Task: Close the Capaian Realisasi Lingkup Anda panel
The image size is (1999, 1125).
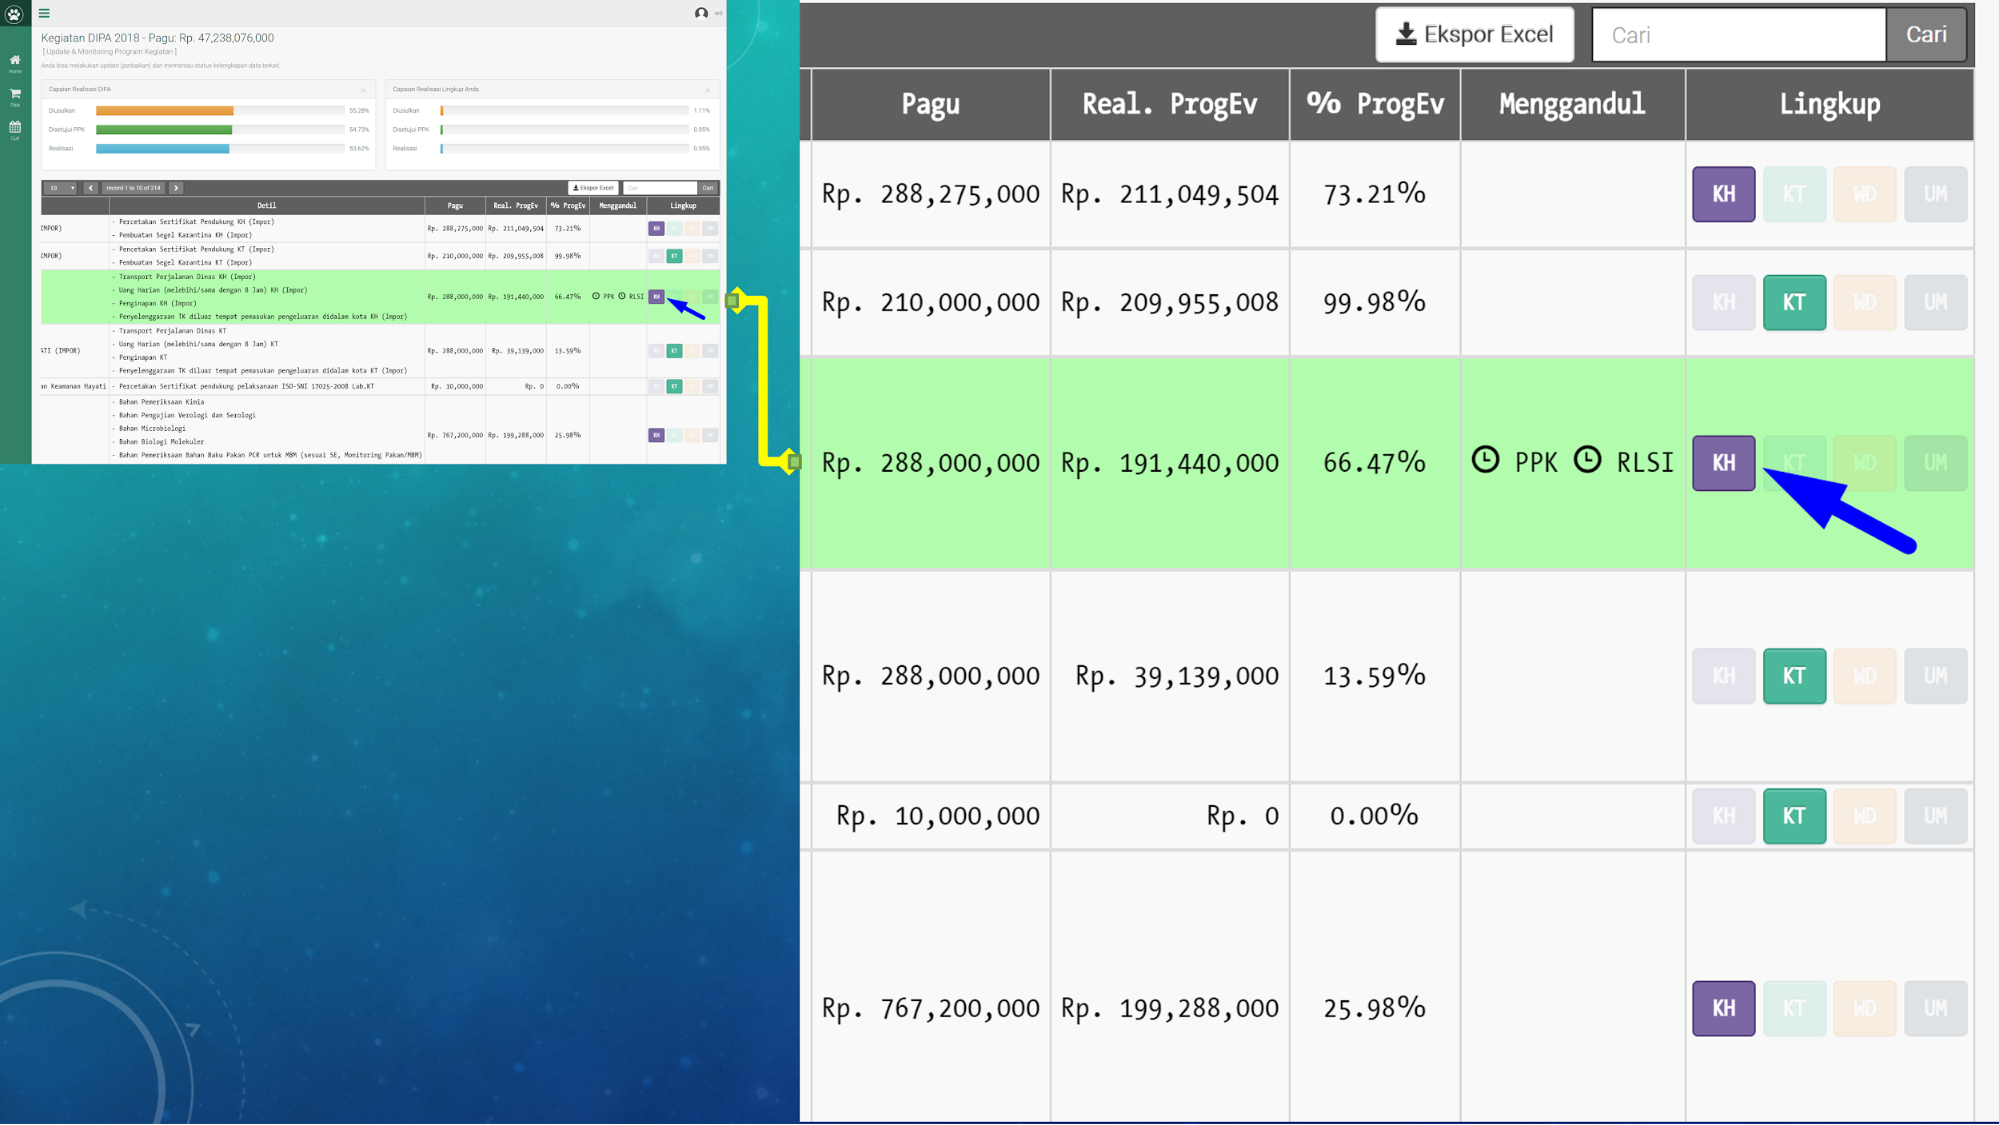Action: point(707,90)
